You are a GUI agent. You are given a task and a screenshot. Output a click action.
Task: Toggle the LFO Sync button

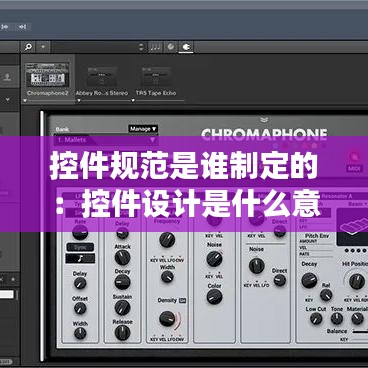80,247
